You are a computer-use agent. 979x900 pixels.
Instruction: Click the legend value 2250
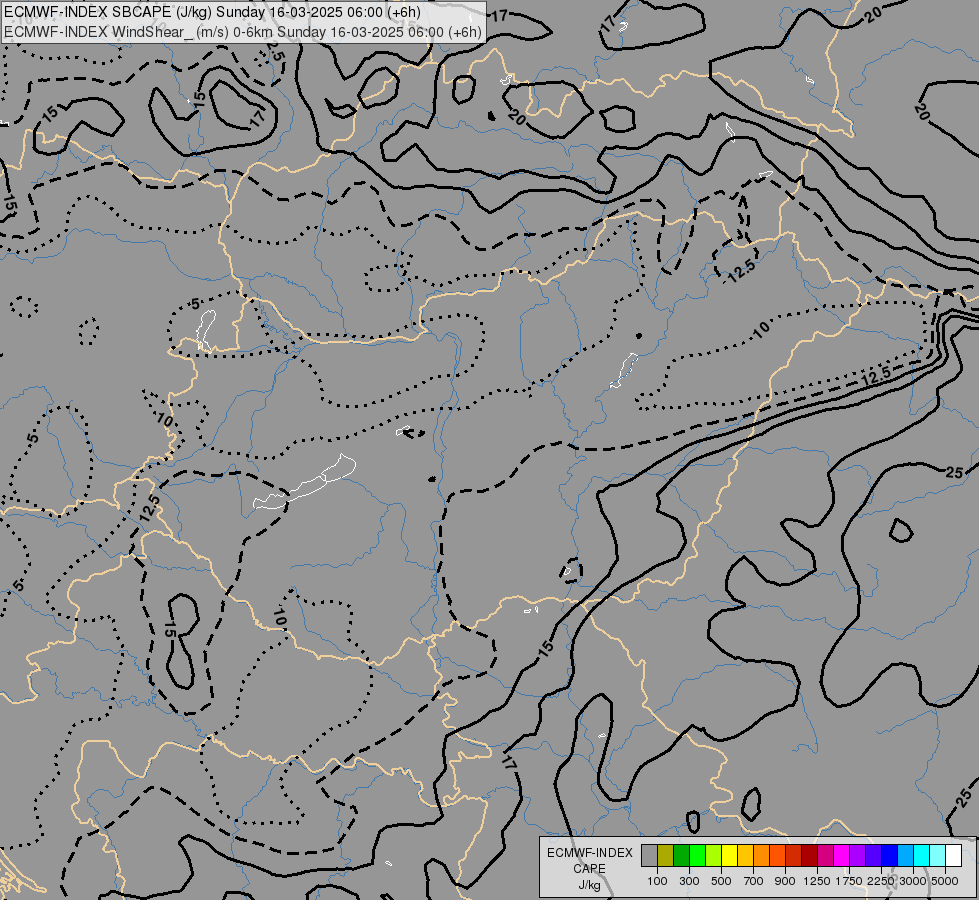(x=881, y=881)
